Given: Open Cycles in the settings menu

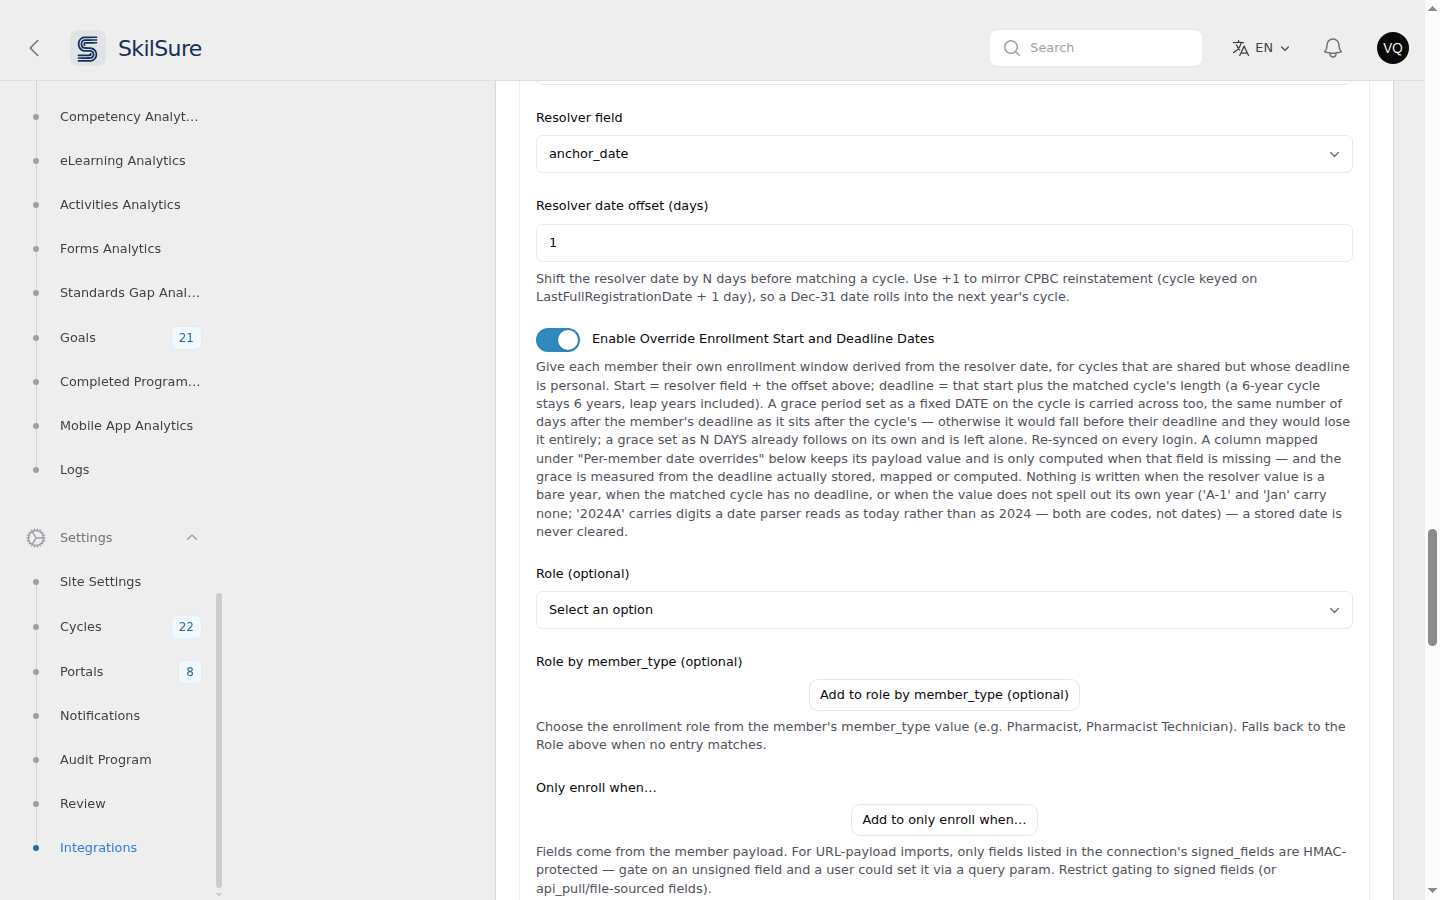Looking at the screenshot, I should point(81,627).
